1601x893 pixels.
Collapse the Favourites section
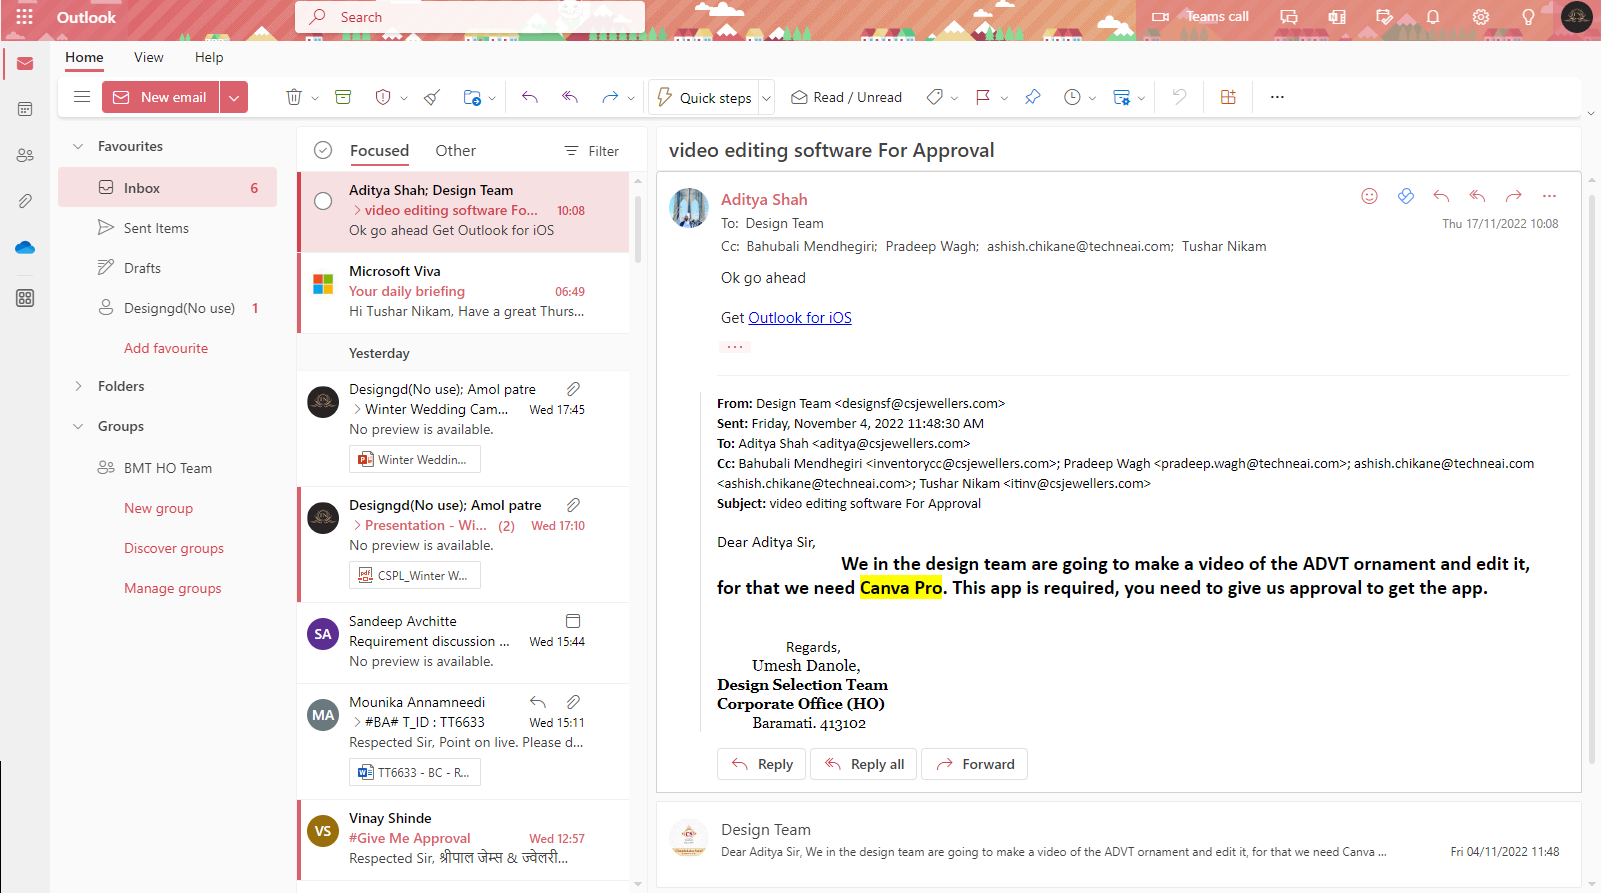[x=78, y=146]
